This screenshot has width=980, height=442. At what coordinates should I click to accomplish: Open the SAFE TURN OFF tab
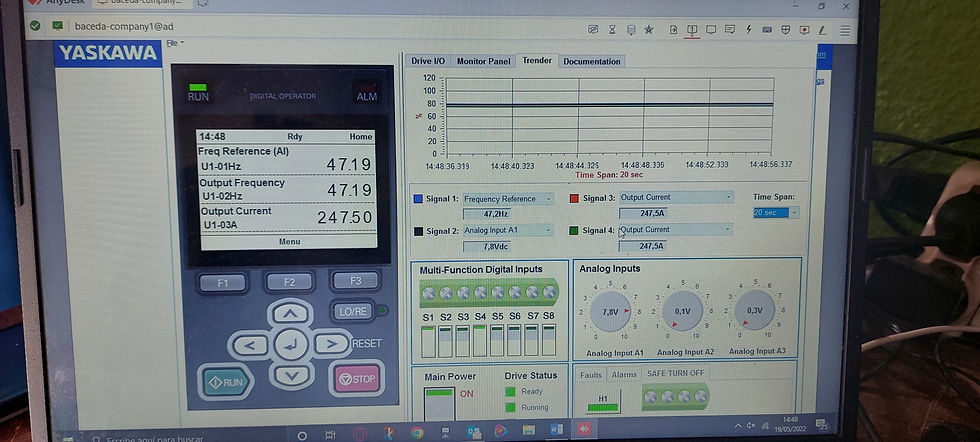(x=675, y=373)
